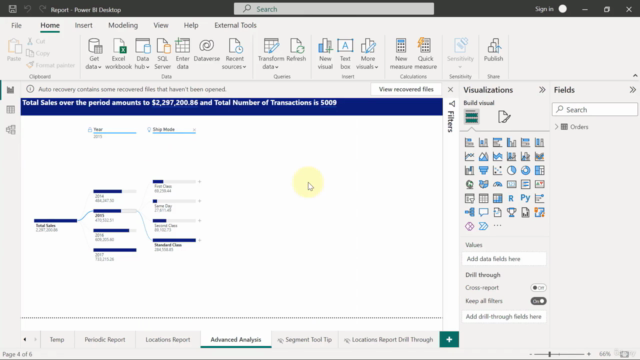Create a New measure

click(x=401, y=53)
